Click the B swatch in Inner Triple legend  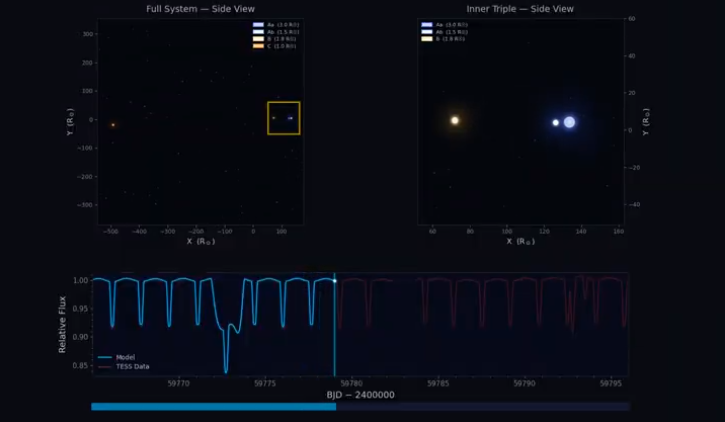tap(427, 39)
